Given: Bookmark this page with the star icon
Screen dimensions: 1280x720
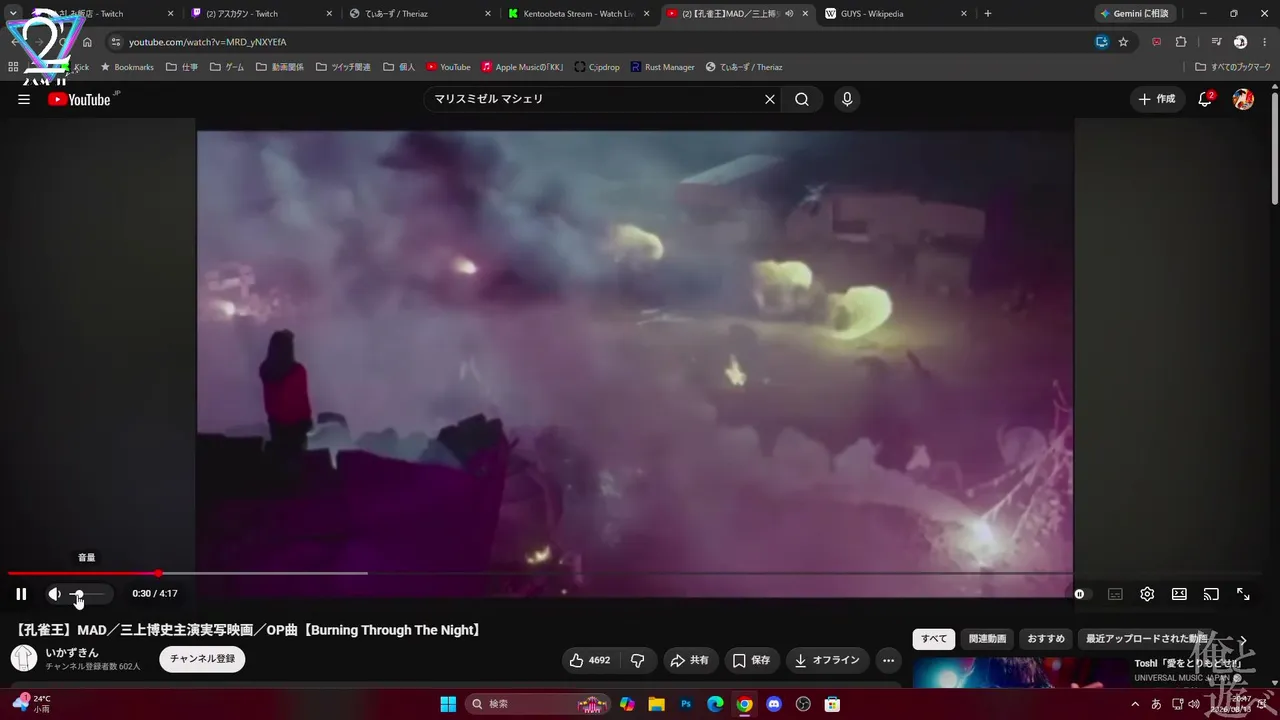Looking at the screenshot, I should [1123, 42].
